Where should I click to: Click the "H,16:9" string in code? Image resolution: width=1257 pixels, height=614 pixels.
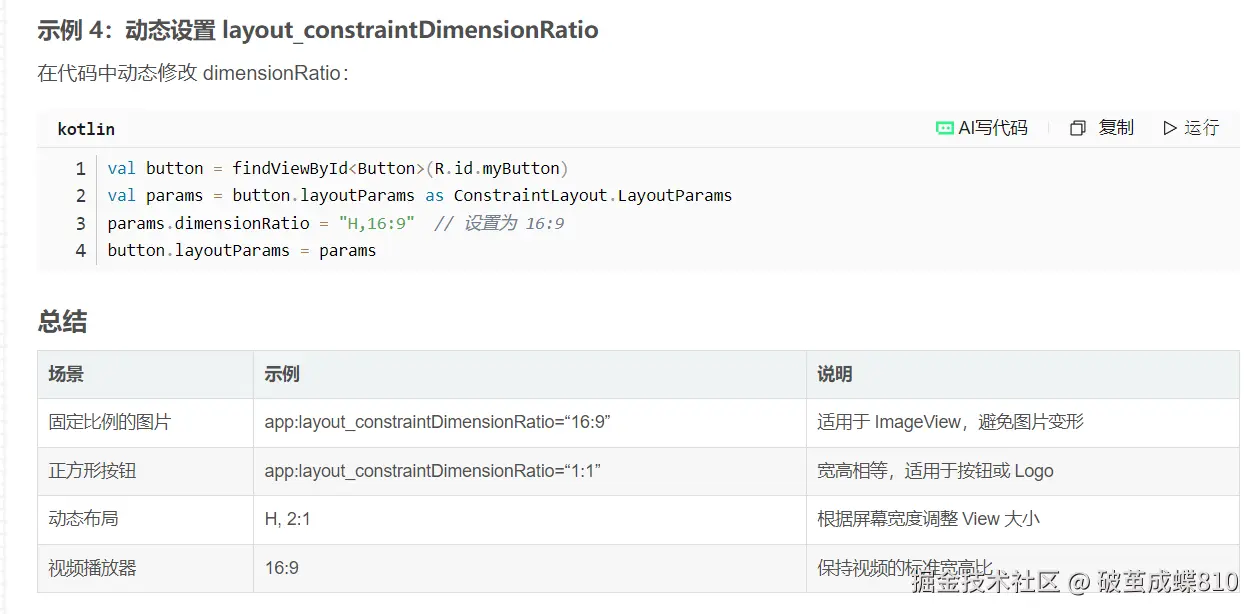tap(376, 223)
